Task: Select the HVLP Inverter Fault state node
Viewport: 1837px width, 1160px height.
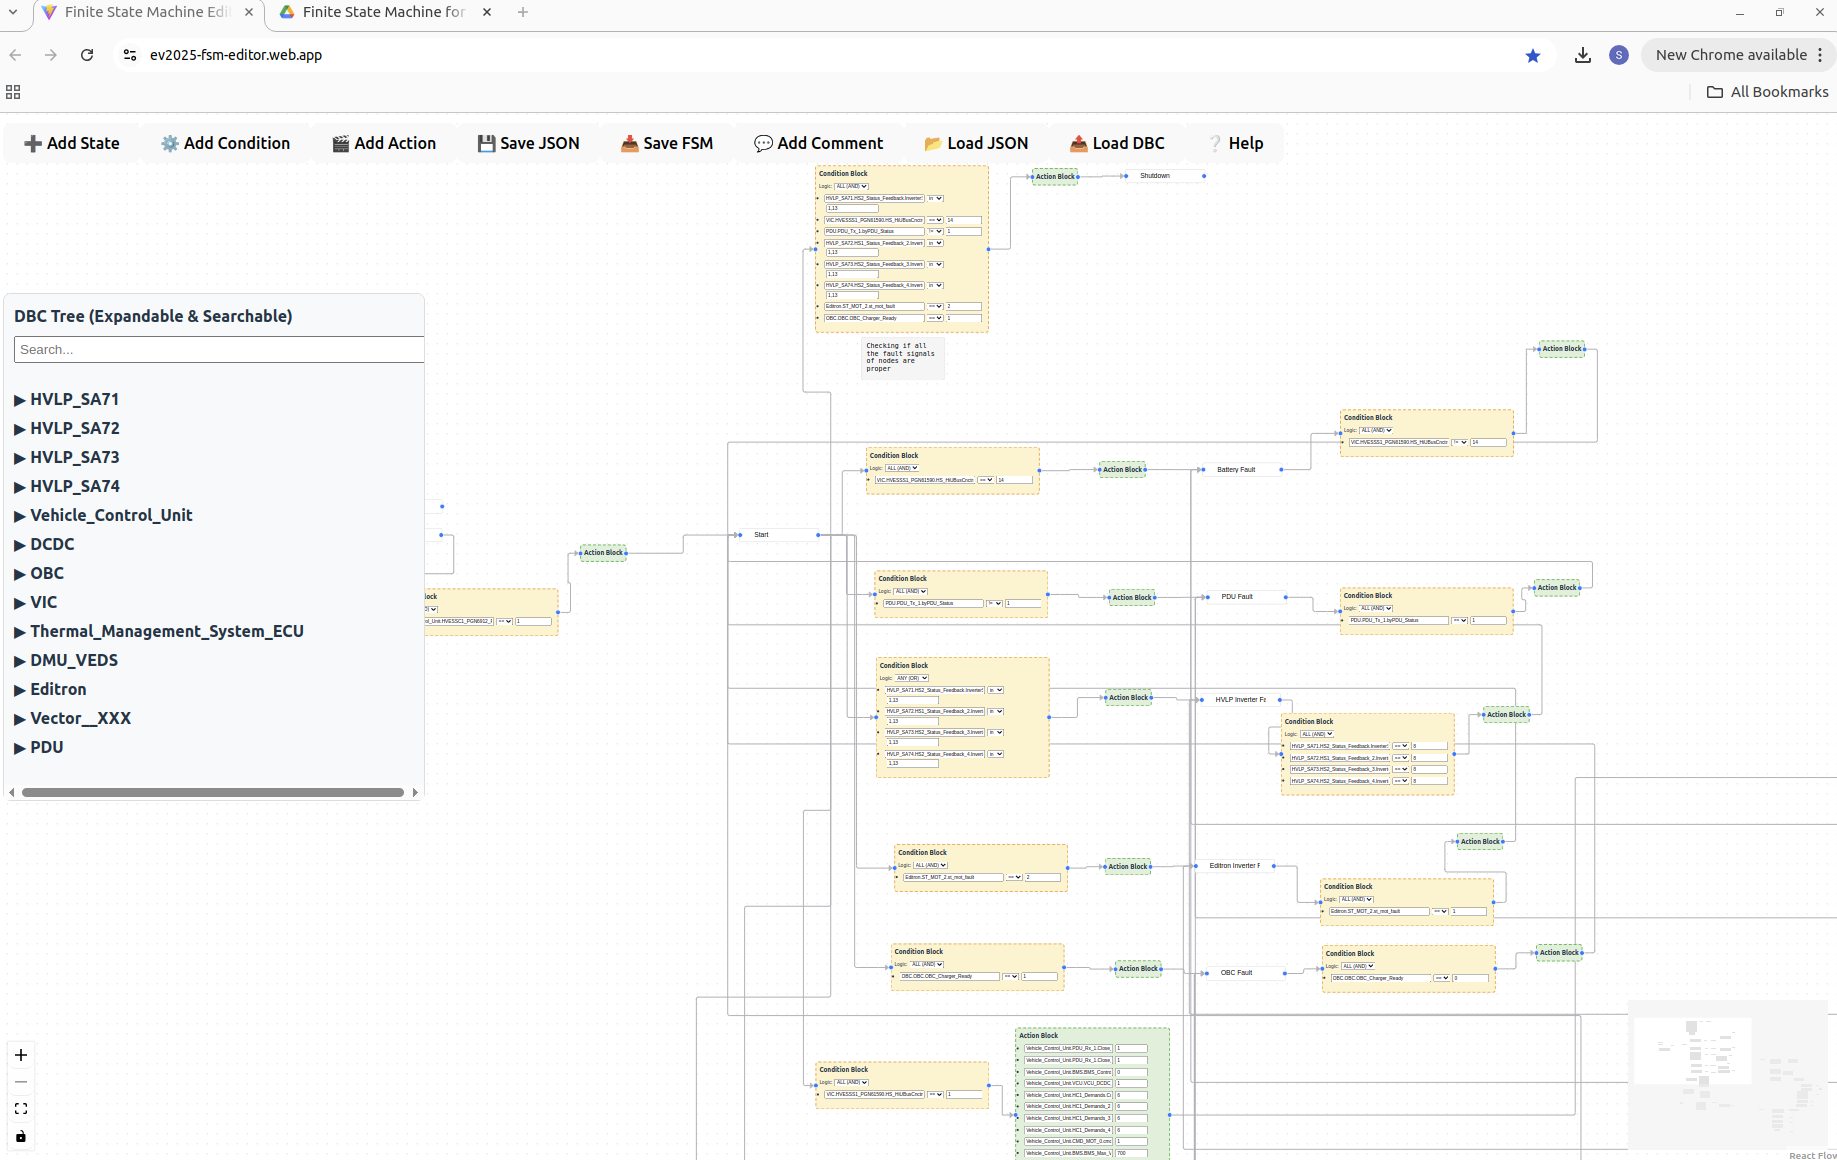Action: (x=1241, y=700)
